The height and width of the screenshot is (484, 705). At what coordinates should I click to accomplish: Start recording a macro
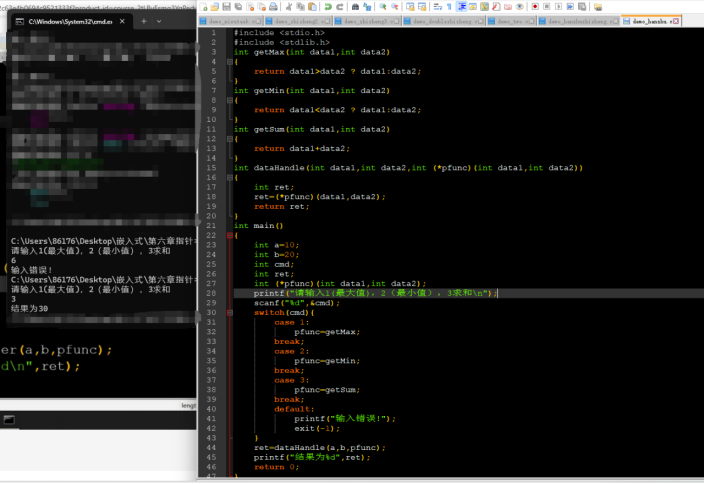(x=535, y=7)
